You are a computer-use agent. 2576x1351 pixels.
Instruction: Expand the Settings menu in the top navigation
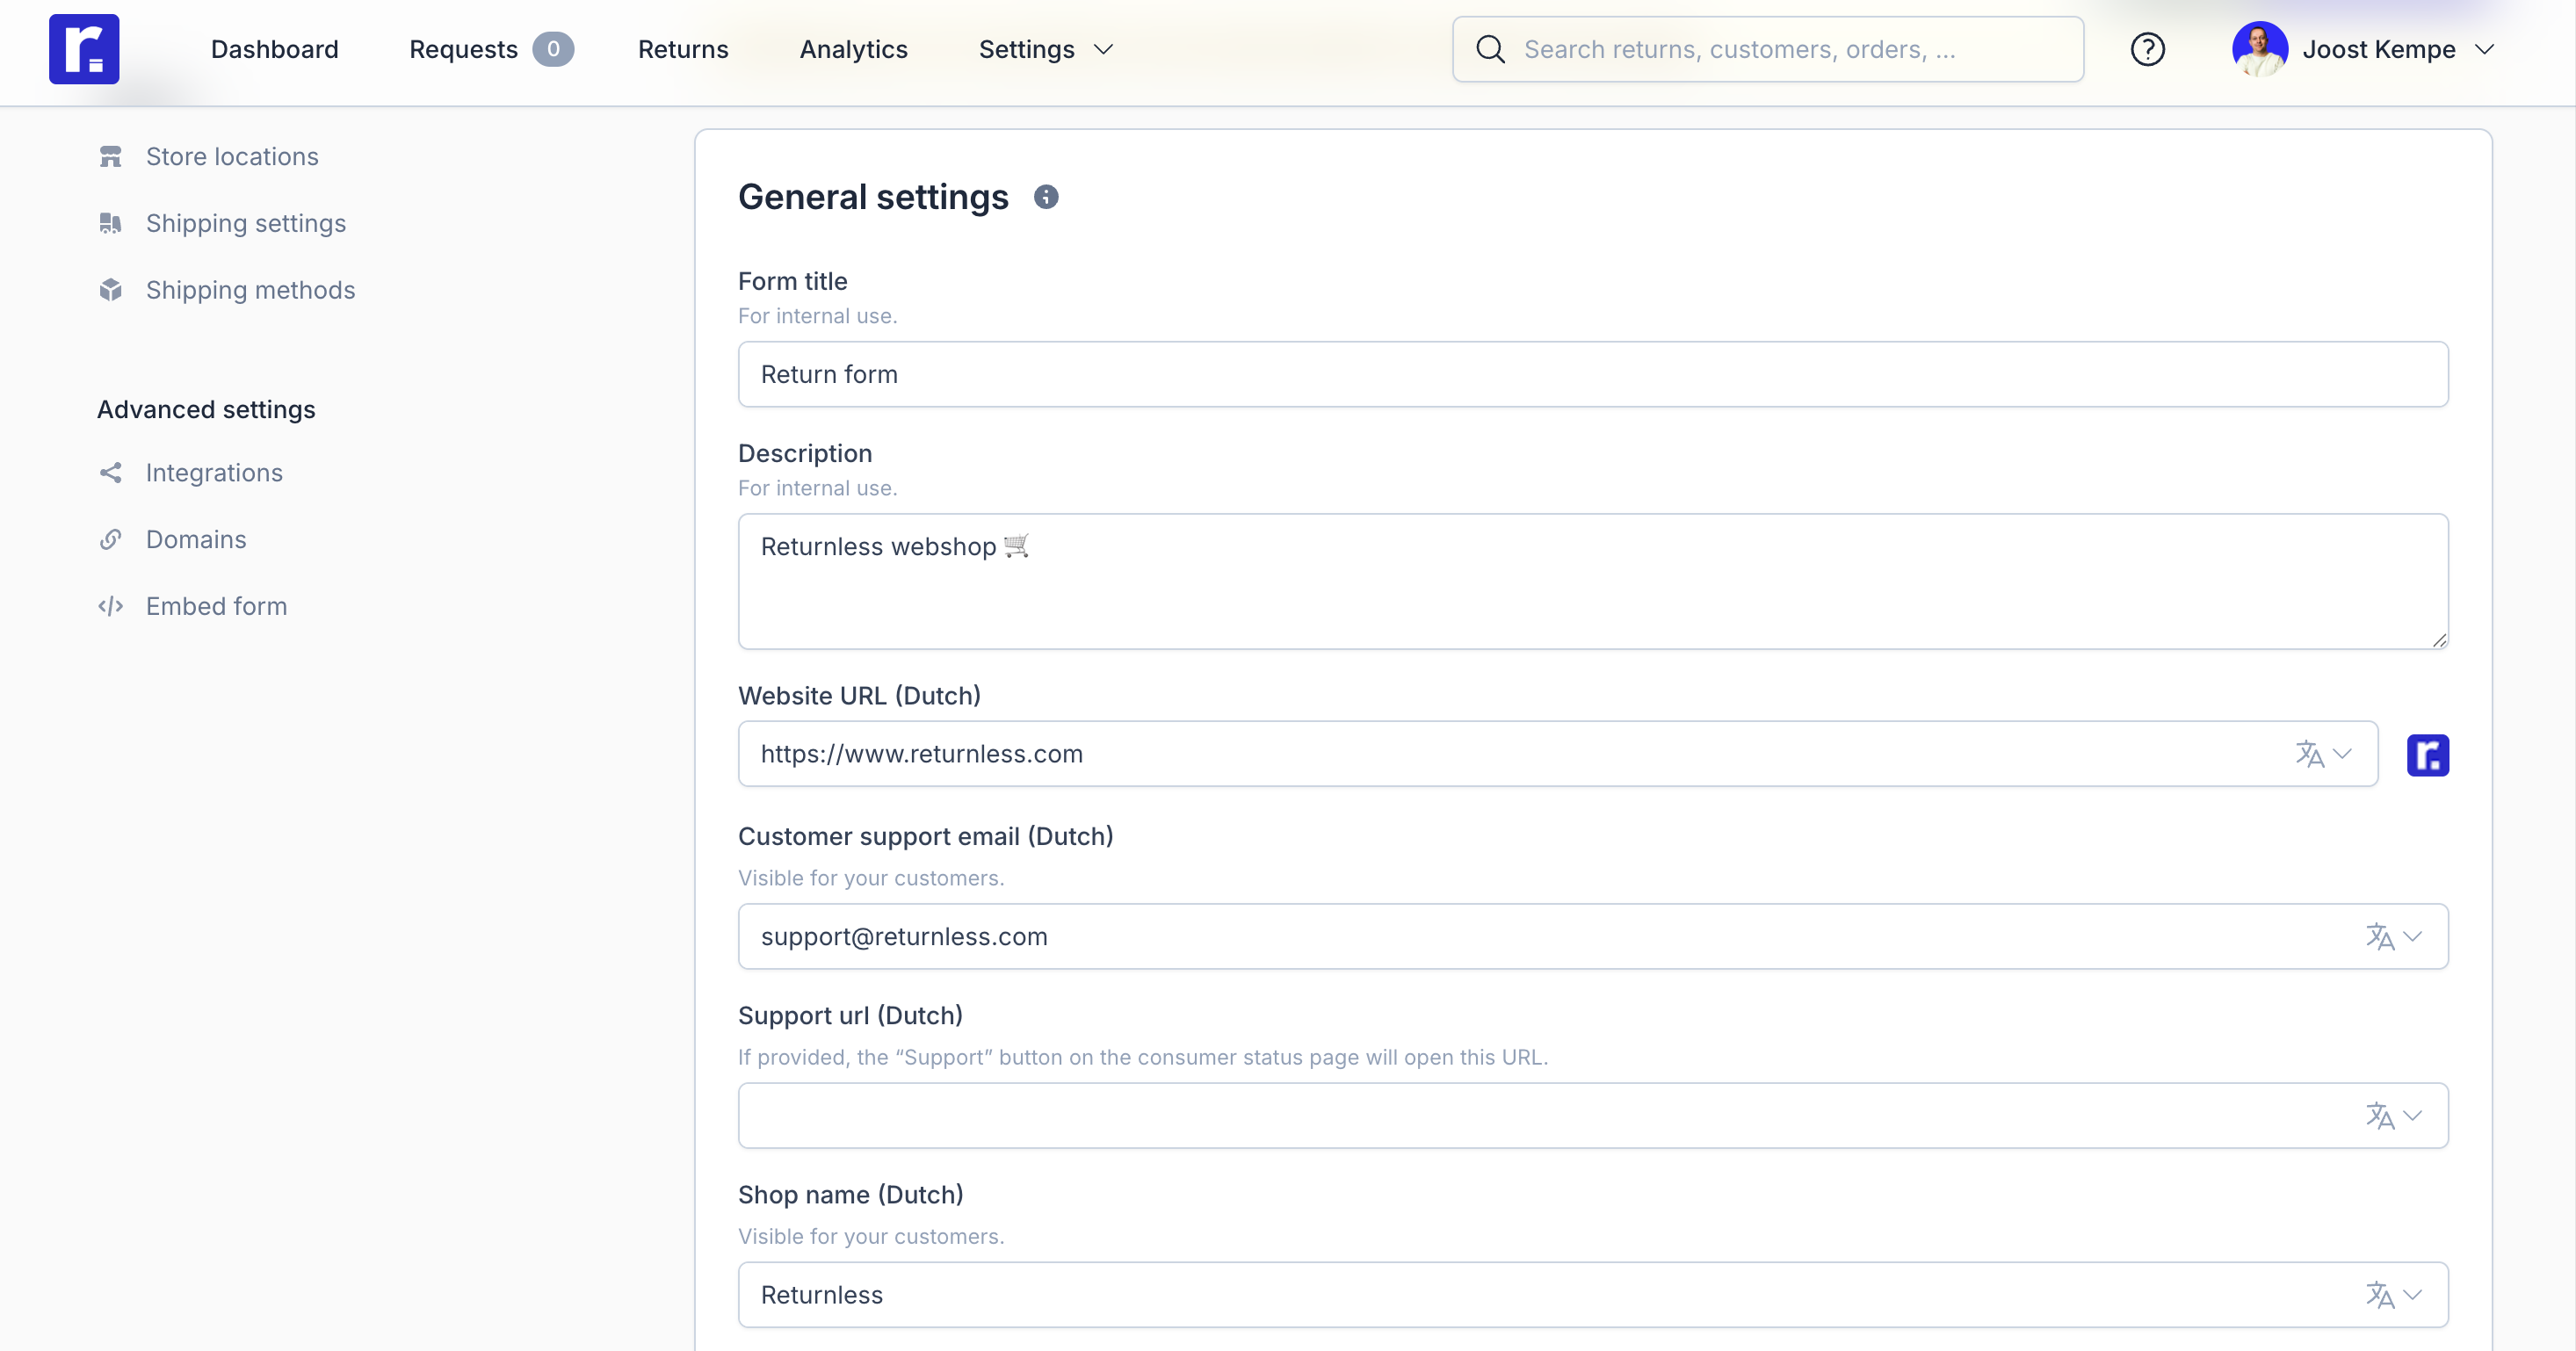click(x=1045, y=49)
